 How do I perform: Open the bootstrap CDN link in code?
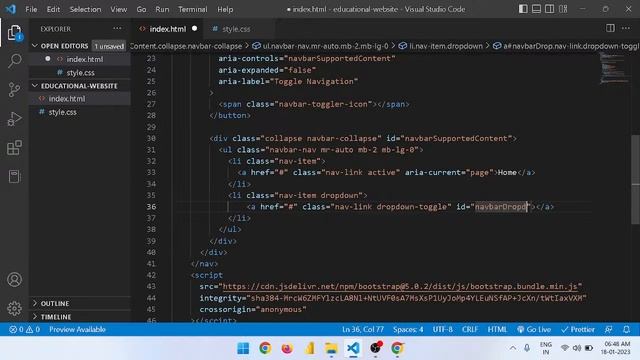[x=402, y=287]
